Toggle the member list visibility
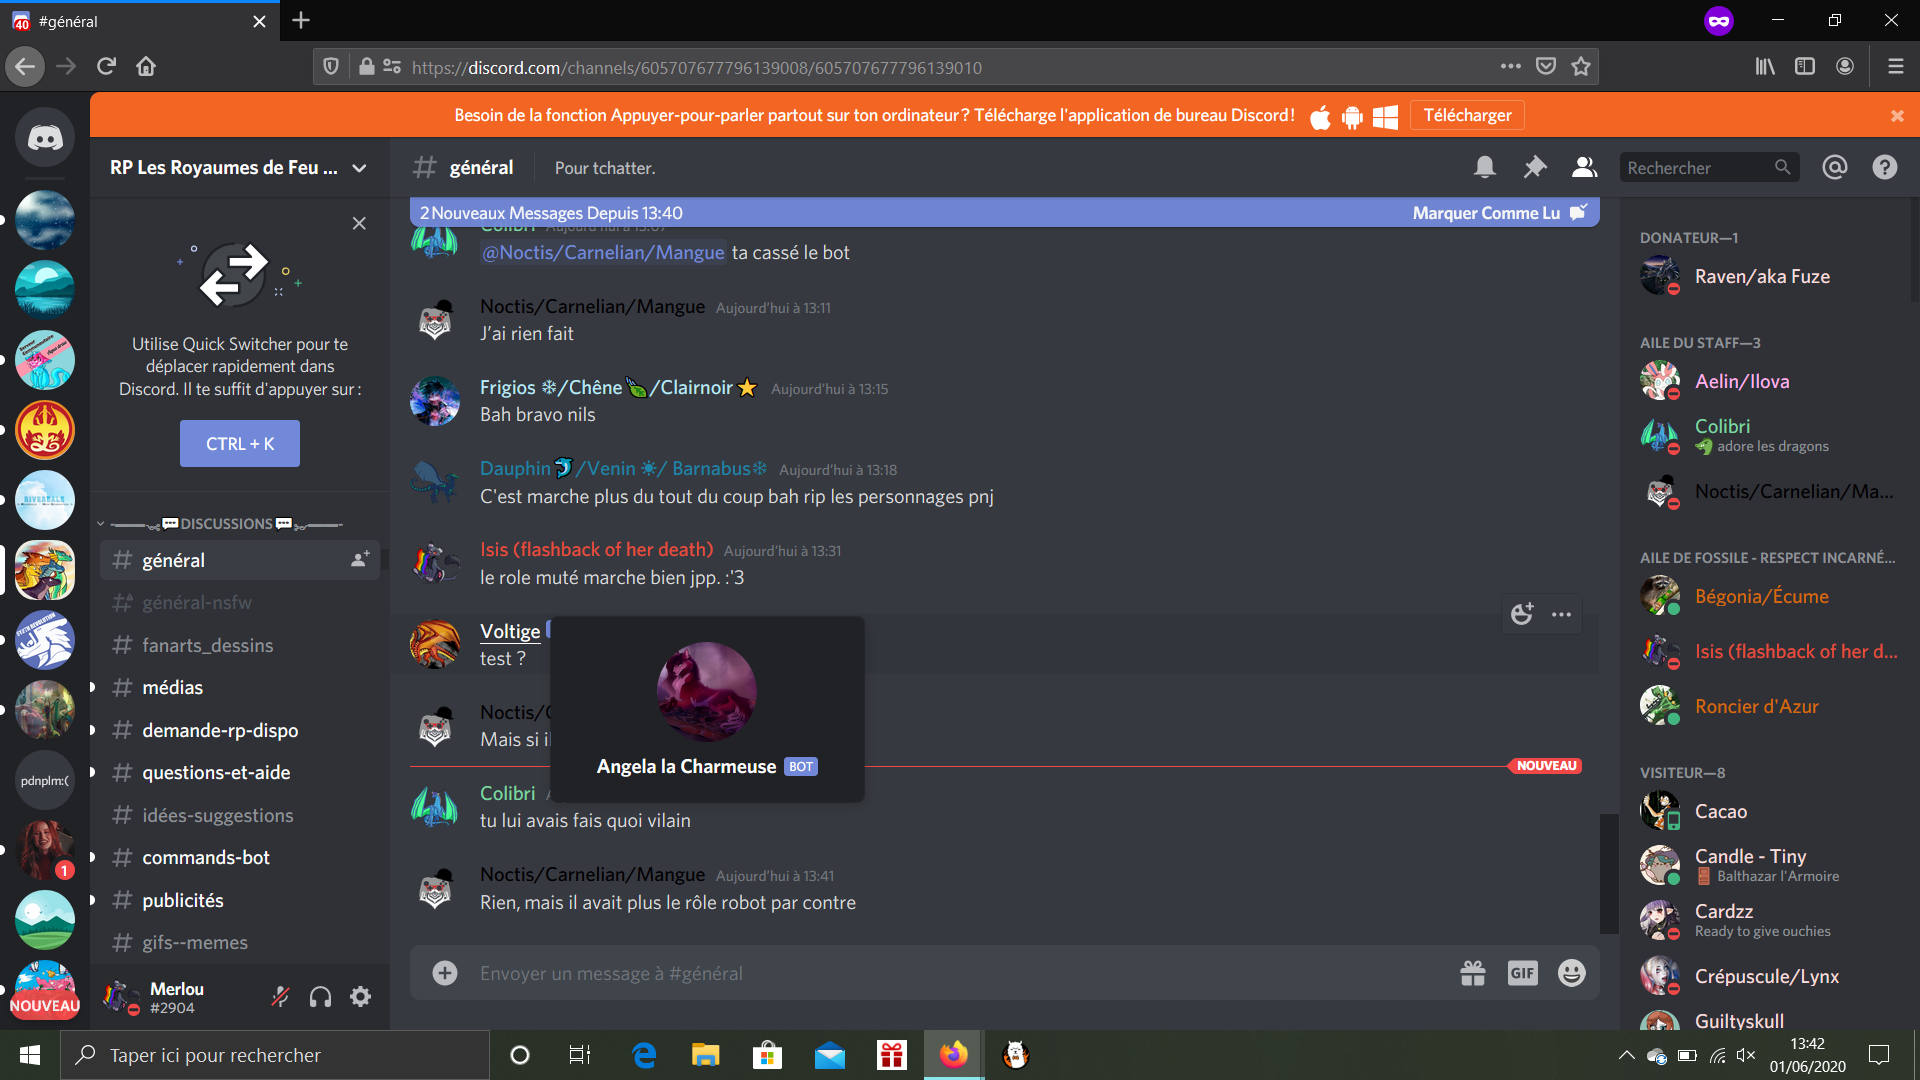The image size is (1920, 1080). (x=1584, y=167)
